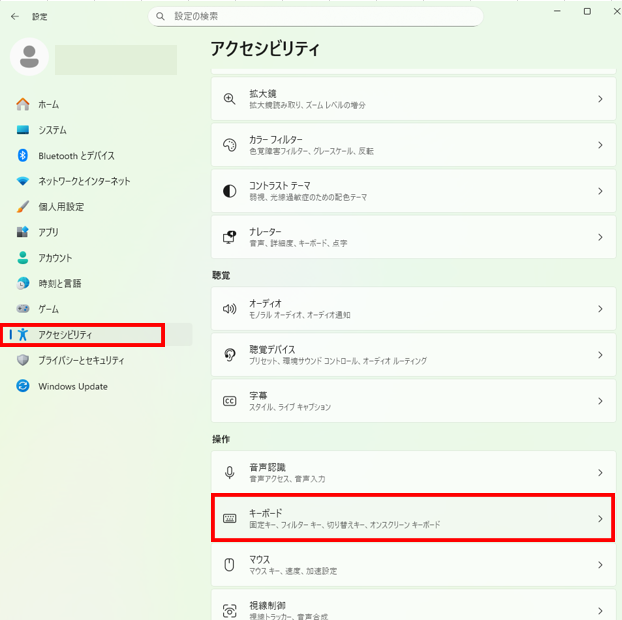Expand the Eye Control (視線制御) row chevron
The width and height of the screenshot is (622, 620).
tap(599, 610)
